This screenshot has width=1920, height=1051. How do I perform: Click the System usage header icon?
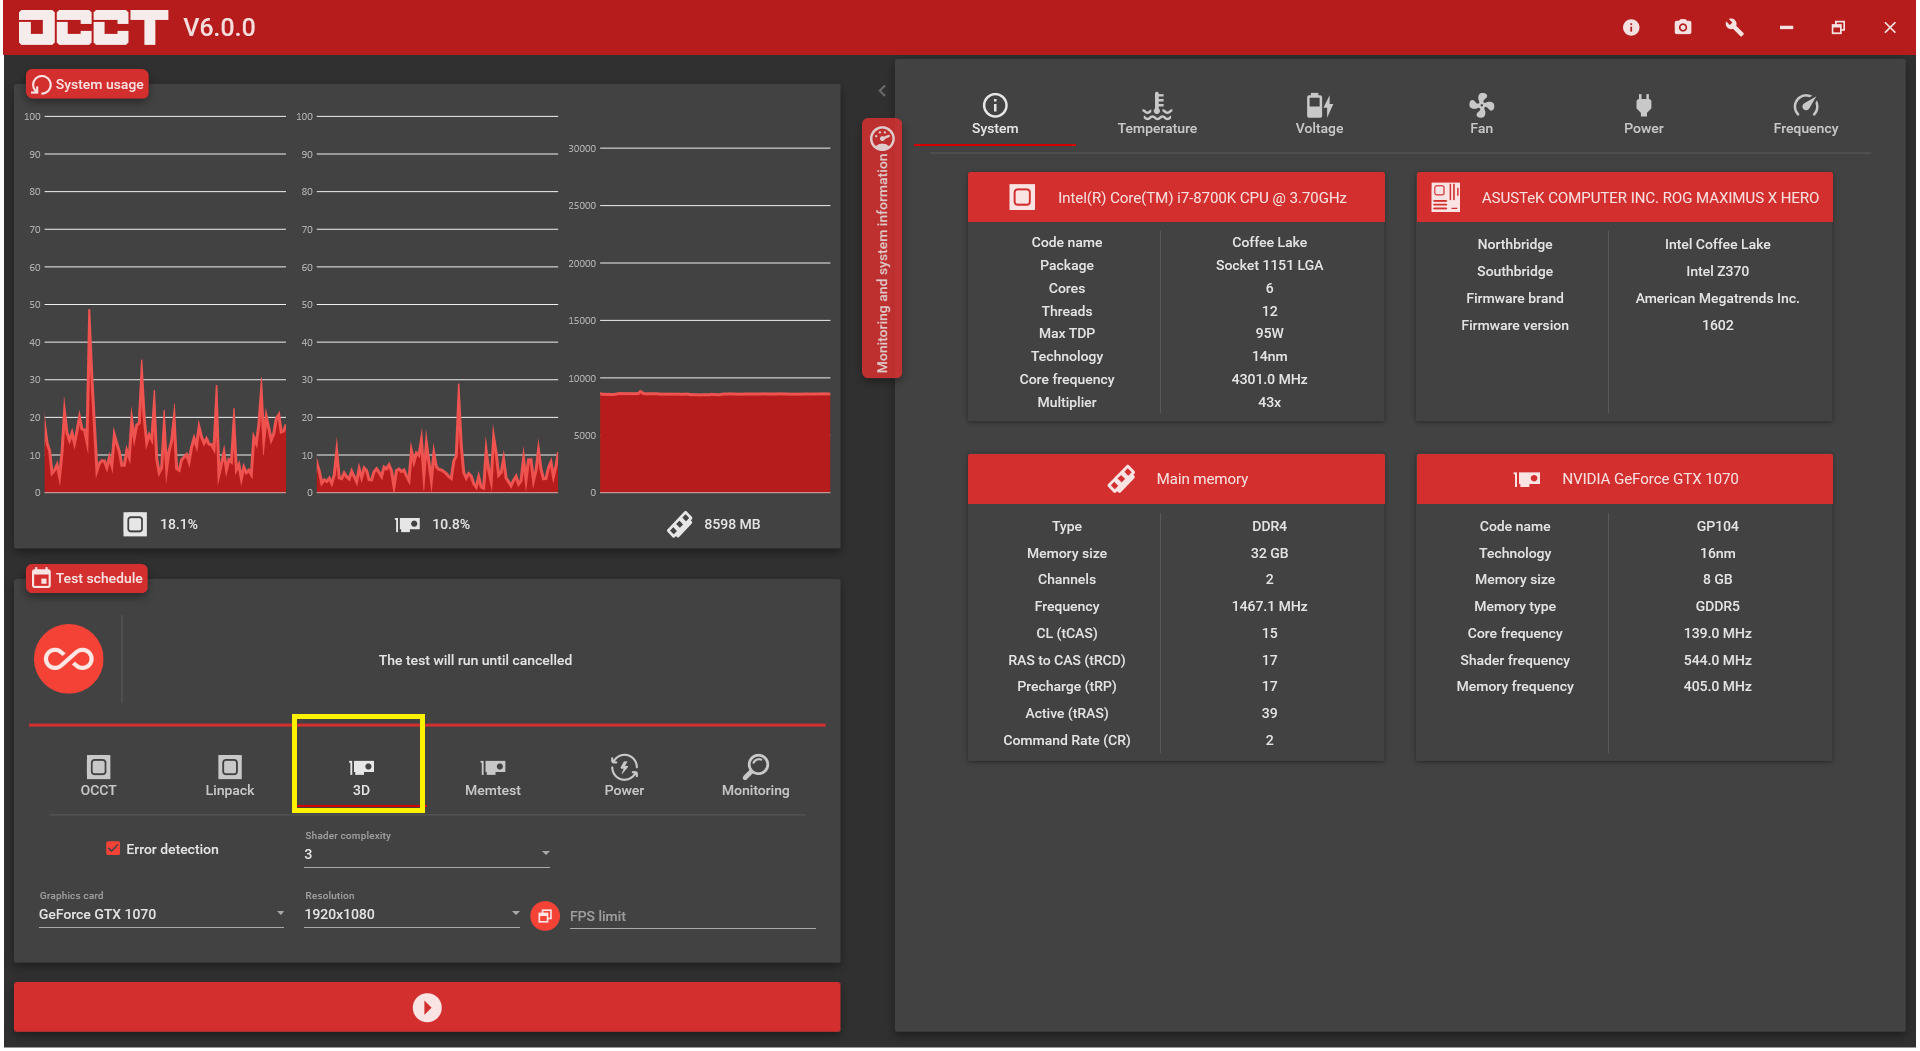click(41, 85)
